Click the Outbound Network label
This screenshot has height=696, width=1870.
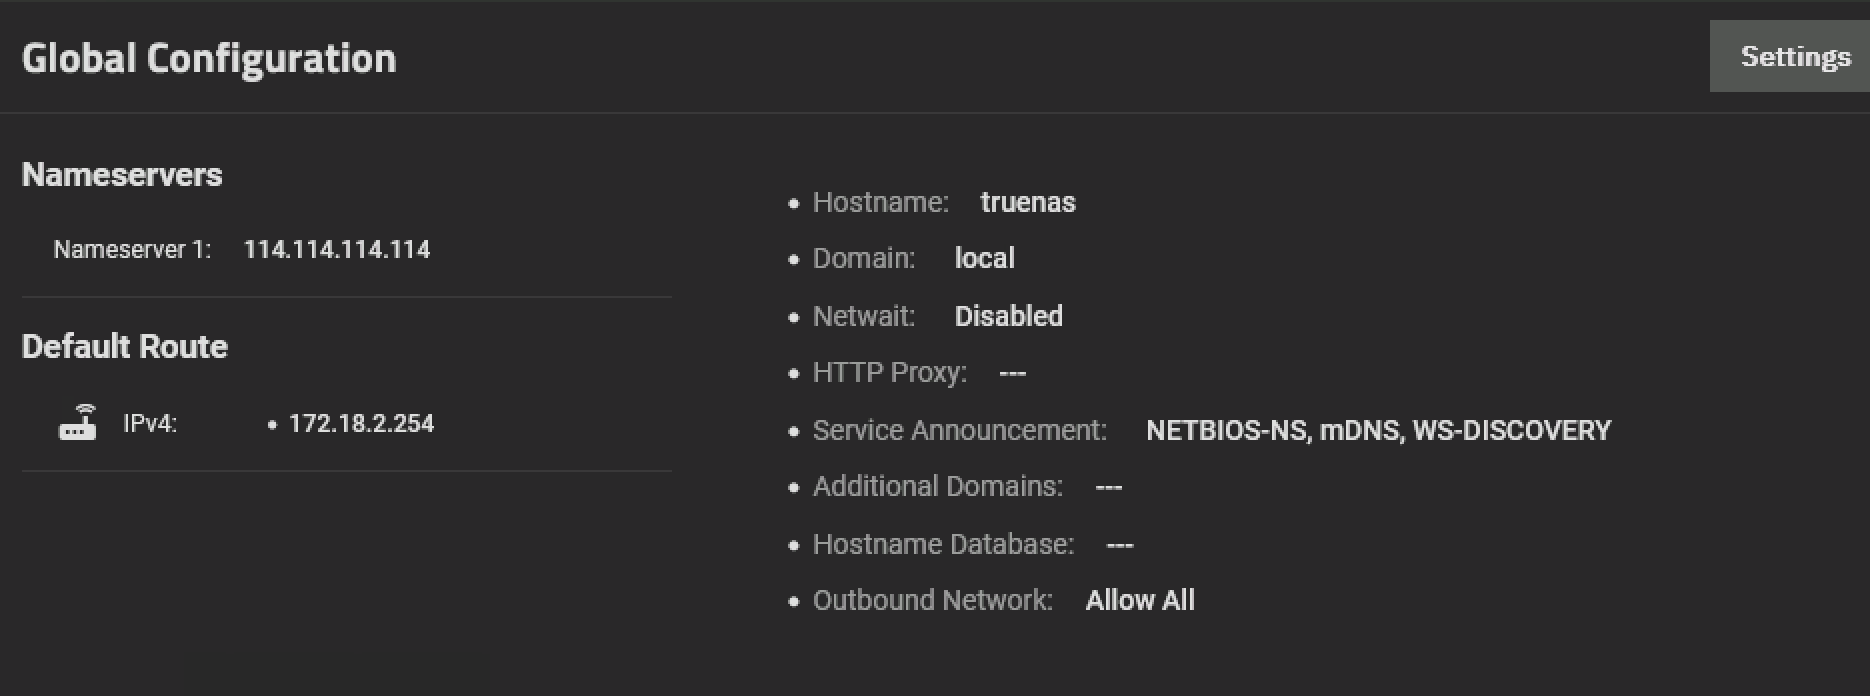pyautogui.click(x=932, y=600)
